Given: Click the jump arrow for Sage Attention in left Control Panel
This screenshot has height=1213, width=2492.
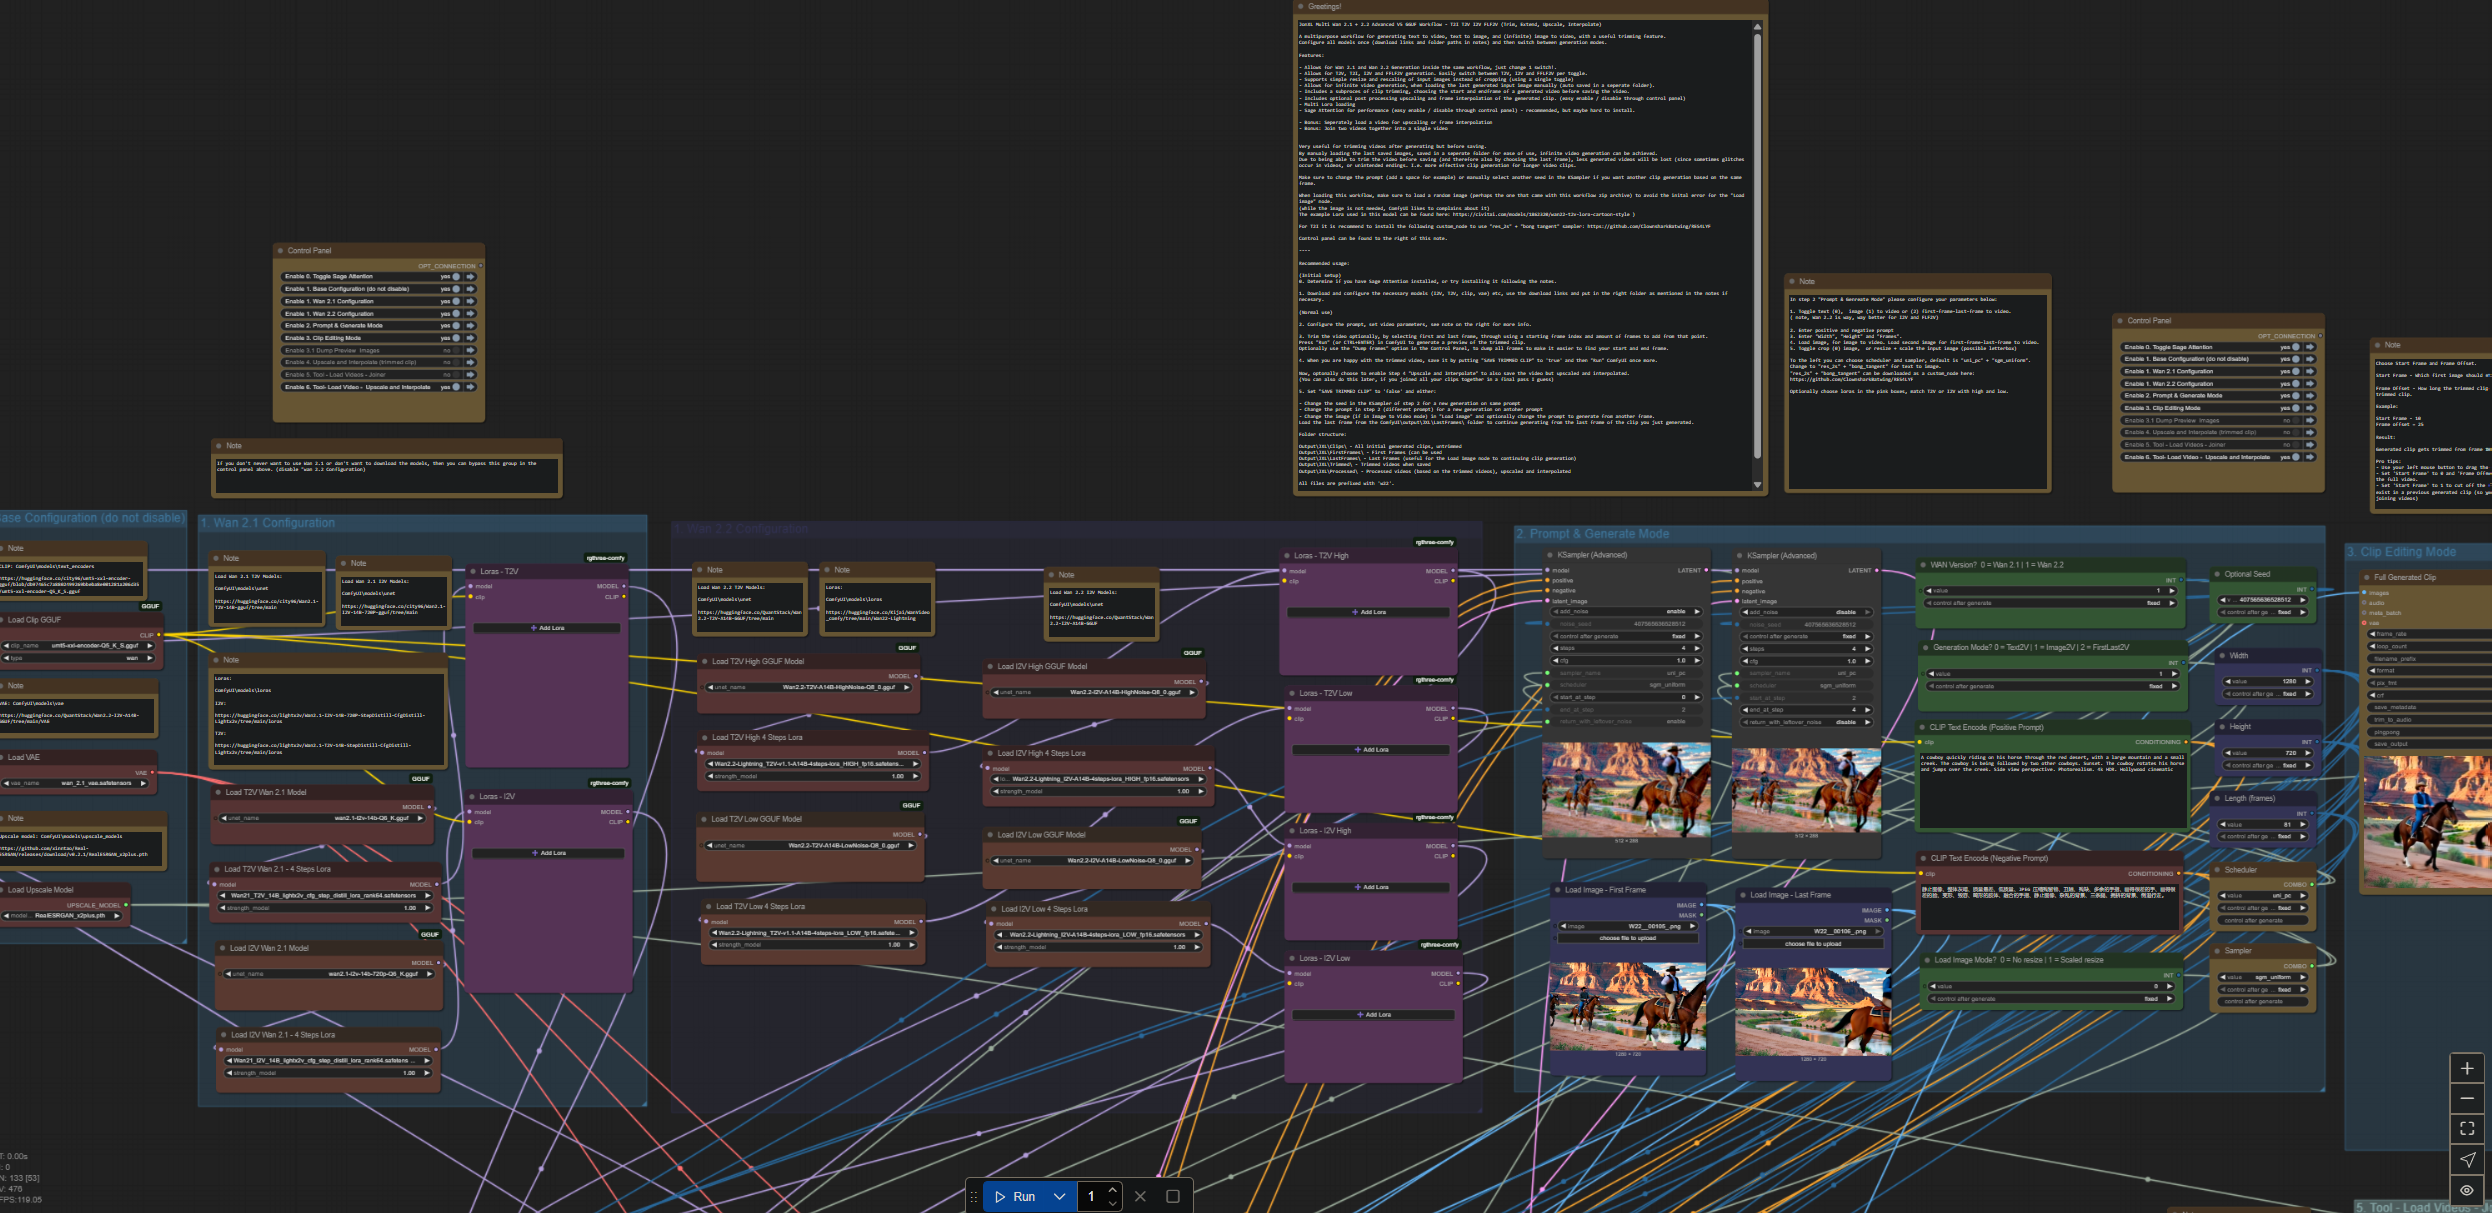Looking at the screenshot, I should [x=470, y=277].
